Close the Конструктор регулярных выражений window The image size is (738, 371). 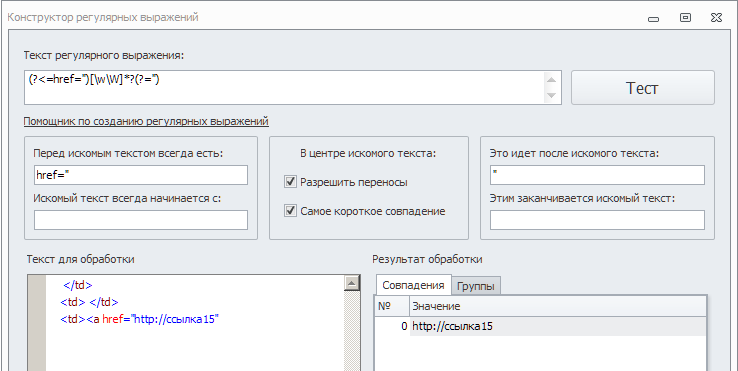tap(716, 18)
